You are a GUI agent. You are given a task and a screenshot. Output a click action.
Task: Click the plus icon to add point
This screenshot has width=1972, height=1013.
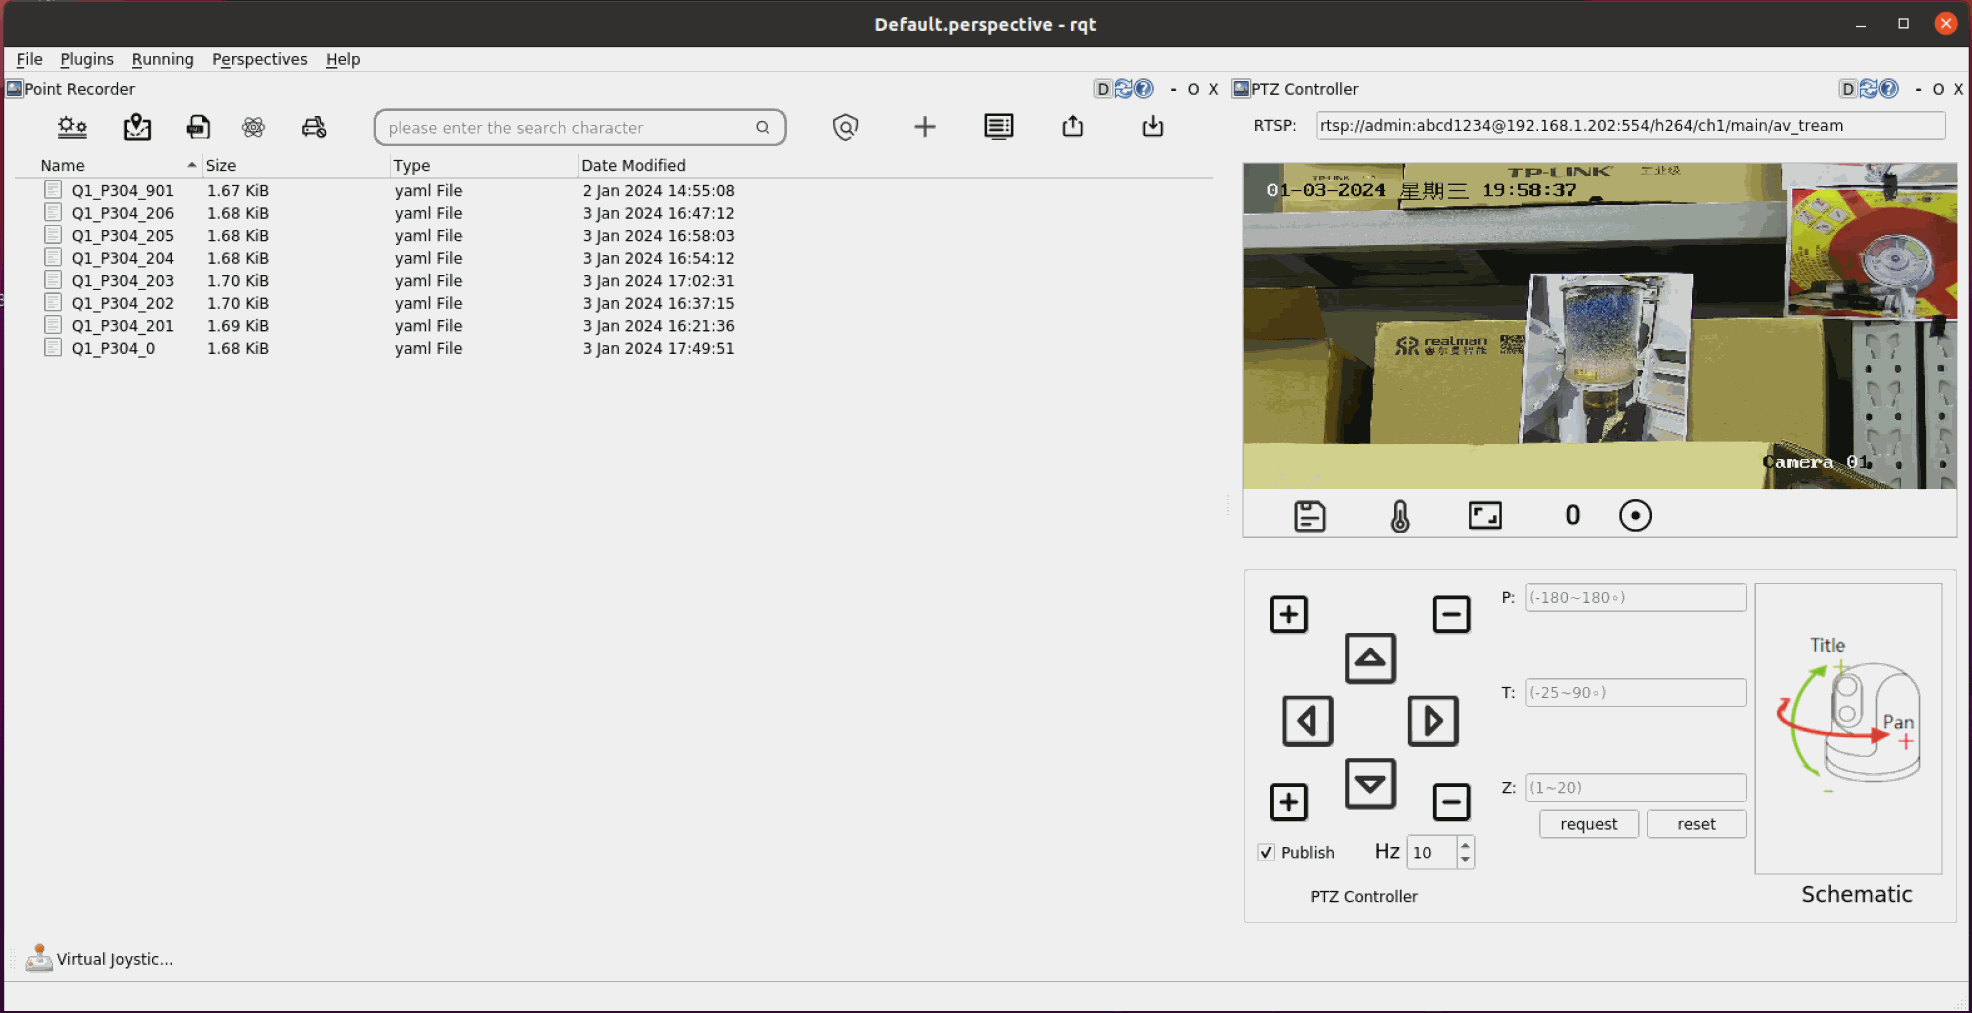coord(924,127)
